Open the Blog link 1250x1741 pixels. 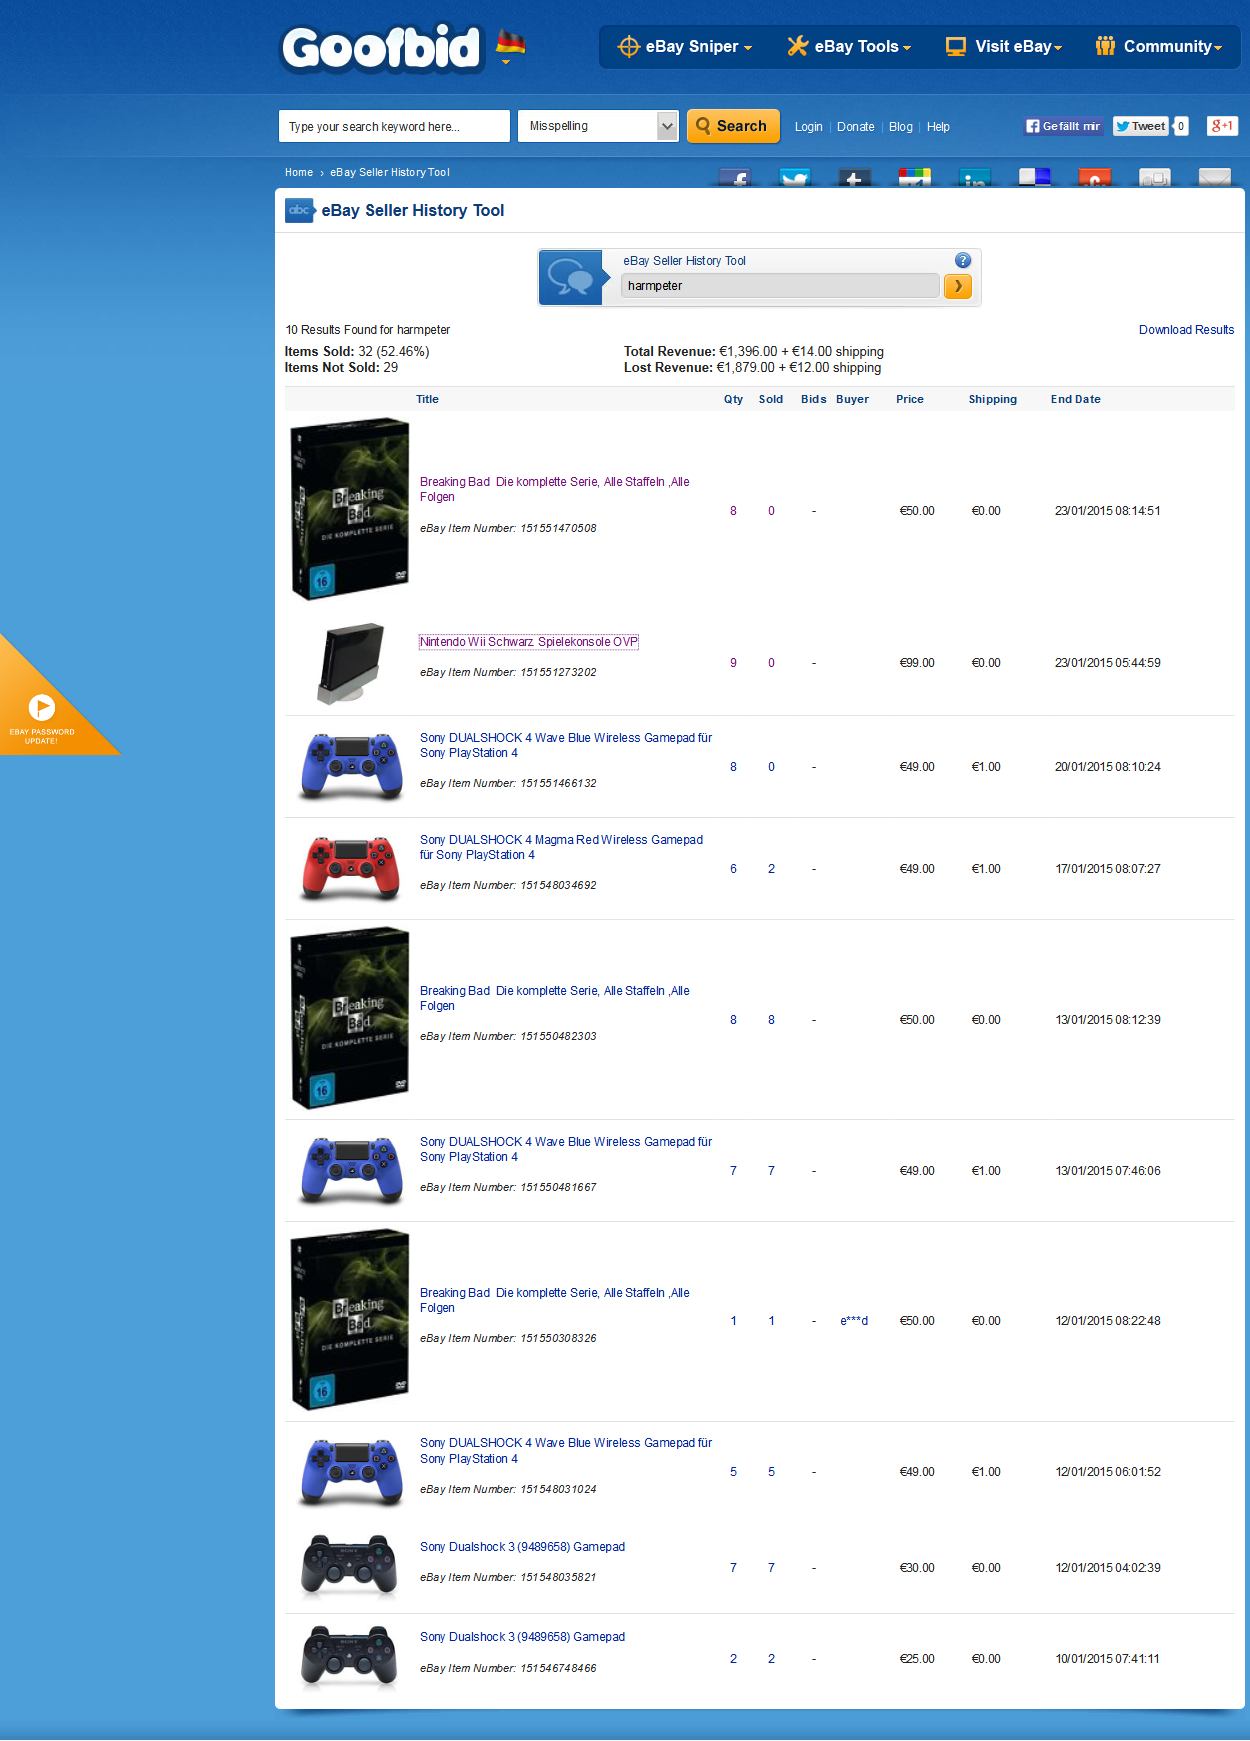pos(900,127)
